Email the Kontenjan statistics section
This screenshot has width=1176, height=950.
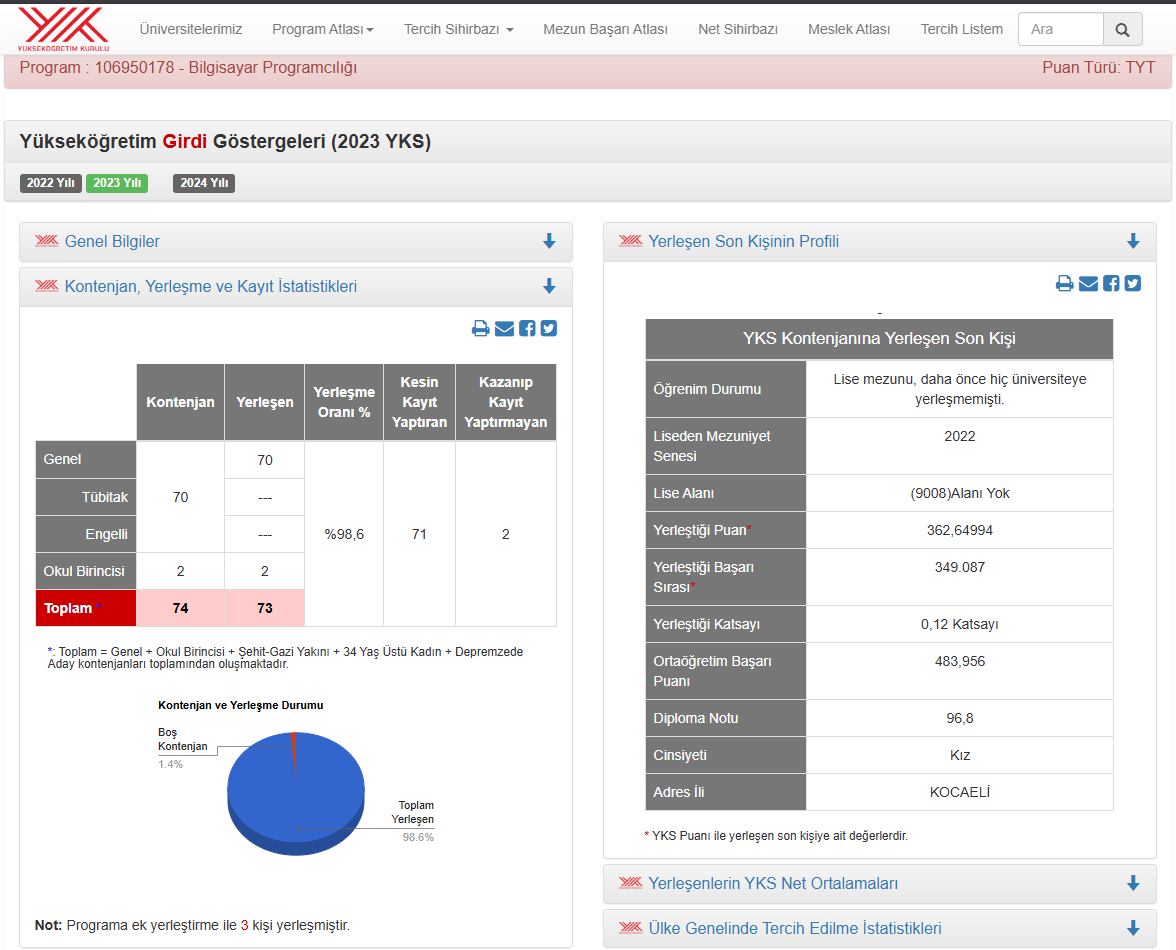[504, 328]
